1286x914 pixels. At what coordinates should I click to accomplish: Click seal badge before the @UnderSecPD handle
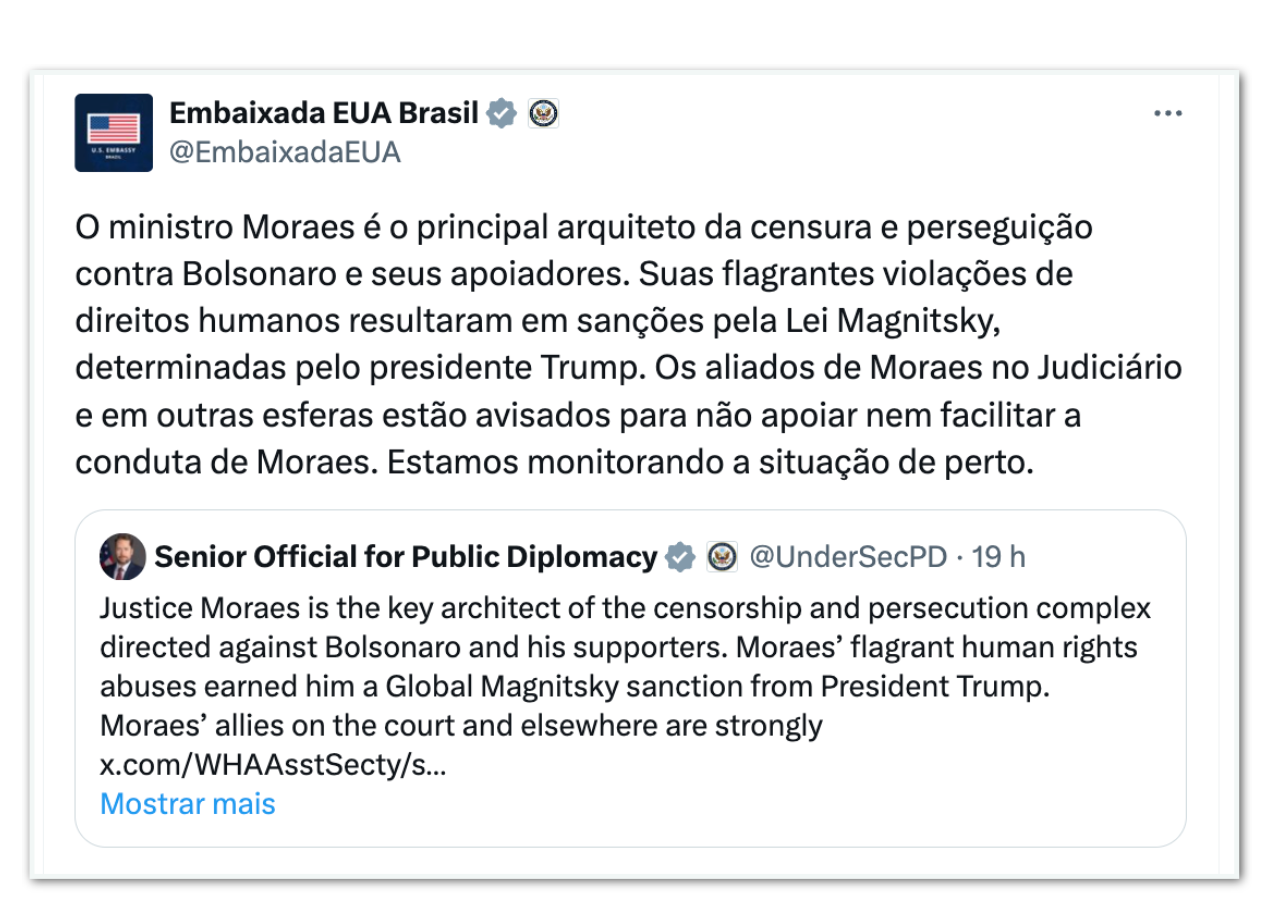tap(721, 557)
